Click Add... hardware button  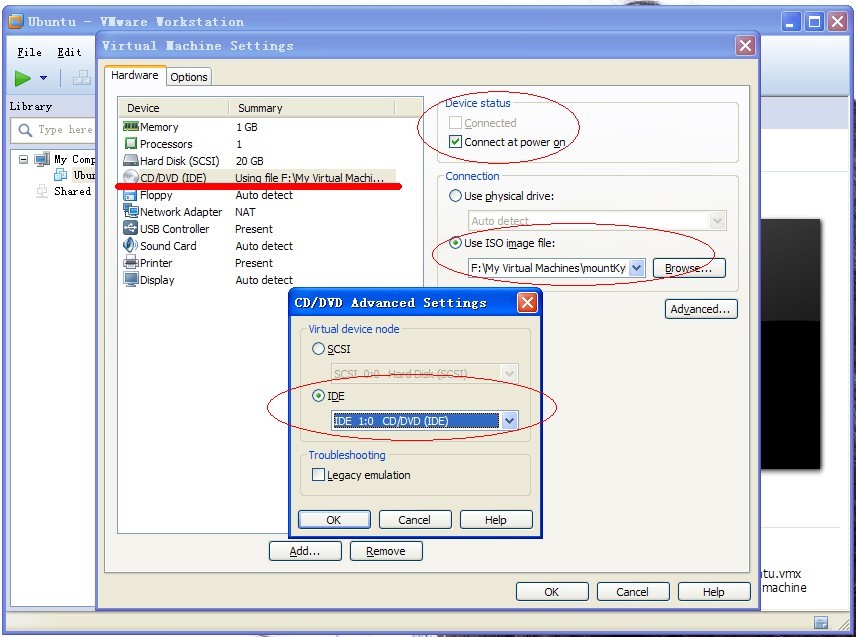(x=305, y=551)
